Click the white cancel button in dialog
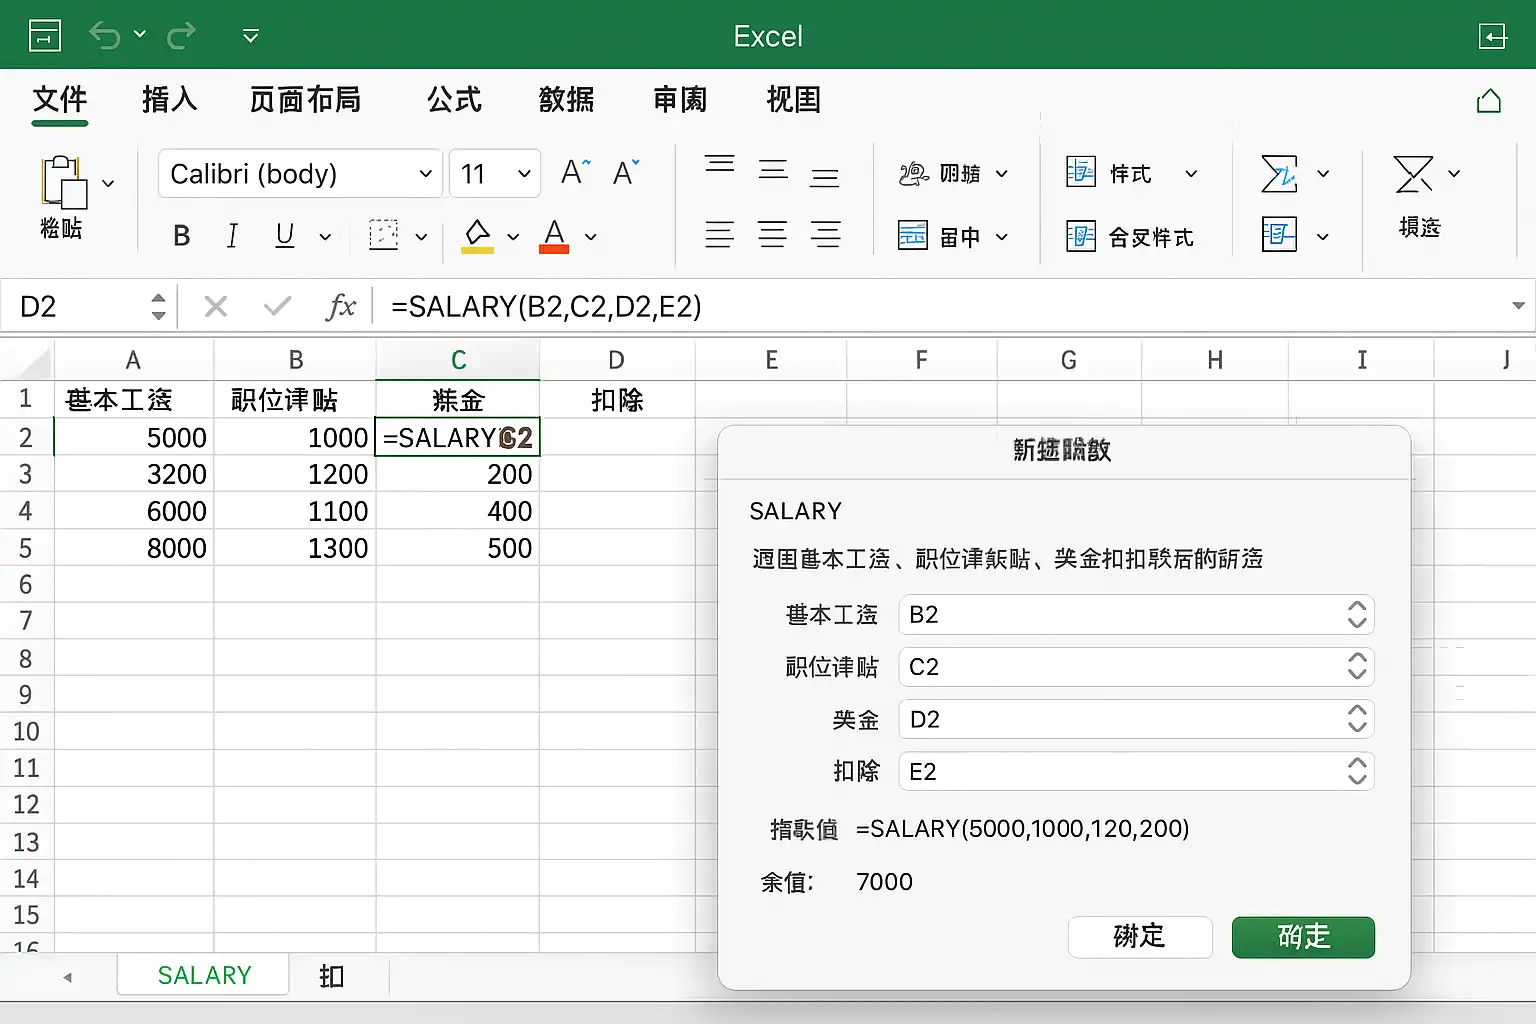The width and height of the screenshot is (1536, 1024). [x=1140, y=937]
